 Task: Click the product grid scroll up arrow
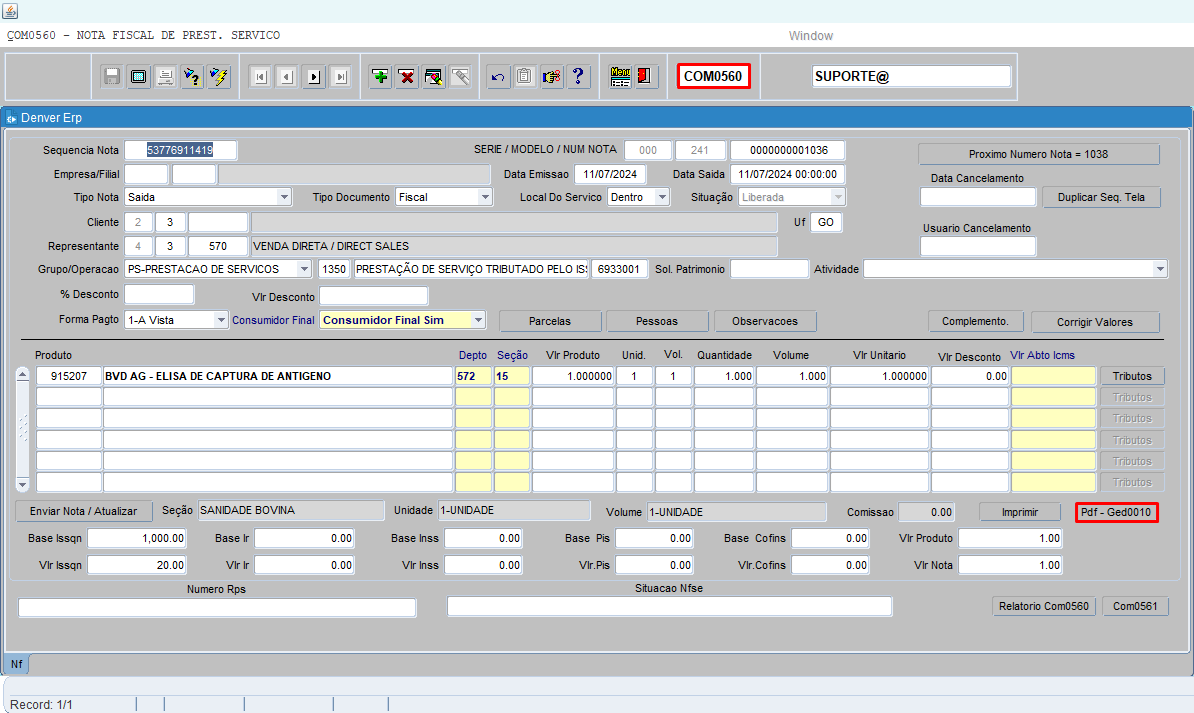(23, 375)
